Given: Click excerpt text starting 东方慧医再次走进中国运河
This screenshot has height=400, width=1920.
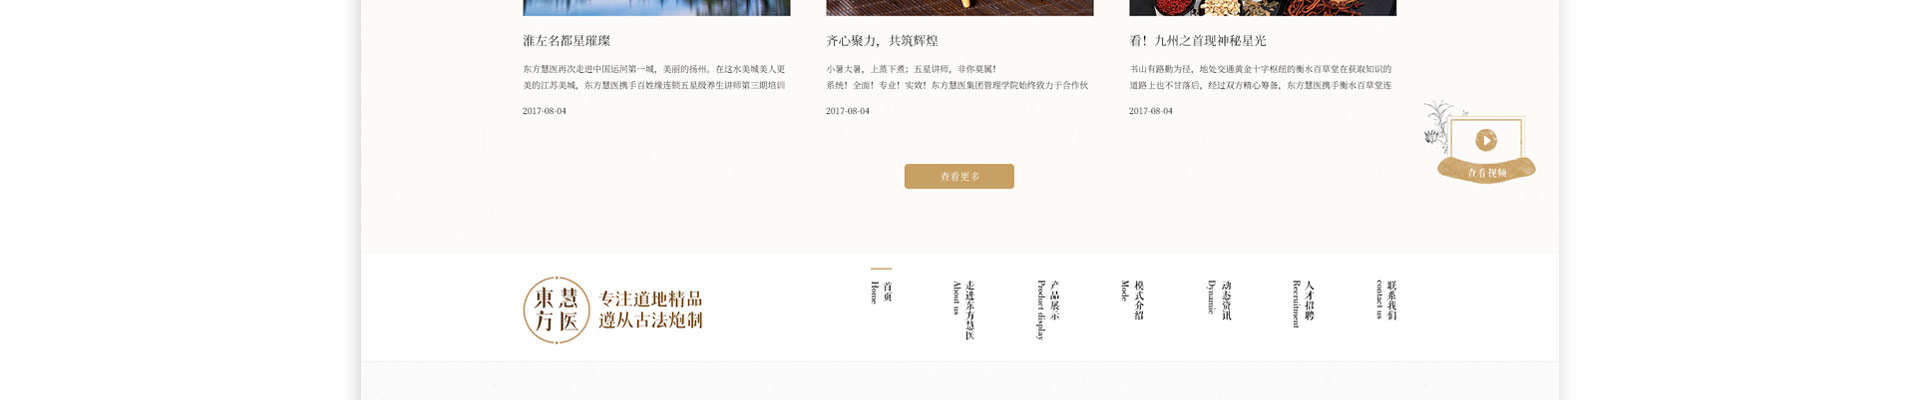Looking at the screenshot, I should click(x=655, y=77).
